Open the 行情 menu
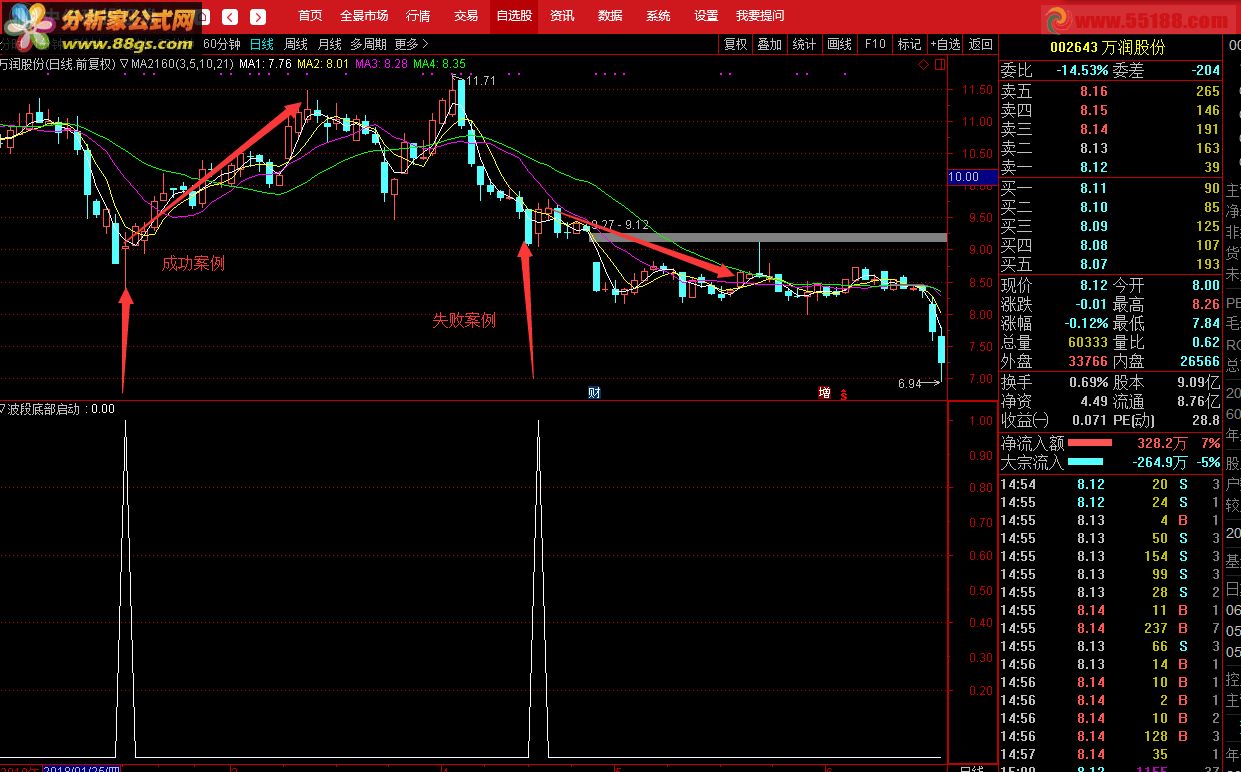Viewport: 1241px width, 772px height. click(419, 16)
